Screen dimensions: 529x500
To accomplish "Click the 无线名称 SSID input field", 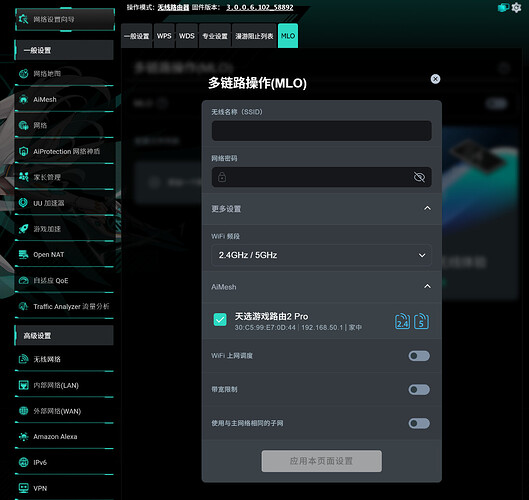I will (x=321, y=131).
